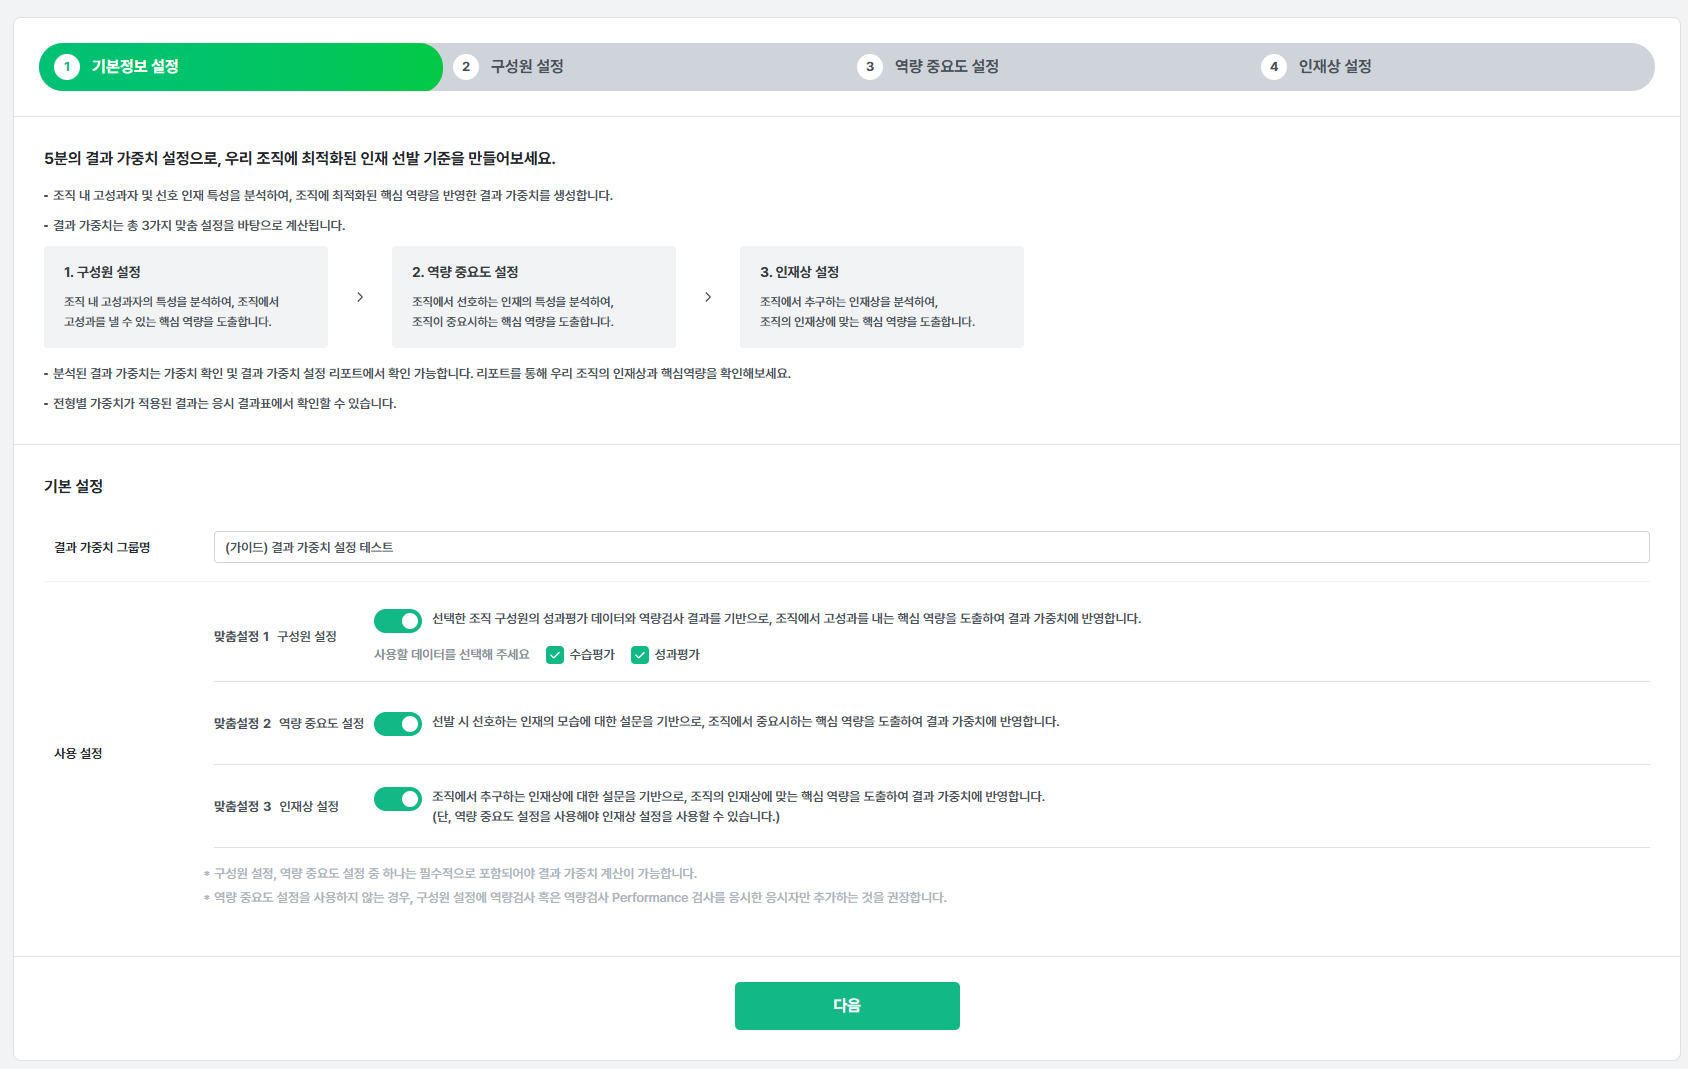Screen dimensions: 1688x1069
Task: Switch to the 구성원 설정 step label
Action: tap(527, 67)
